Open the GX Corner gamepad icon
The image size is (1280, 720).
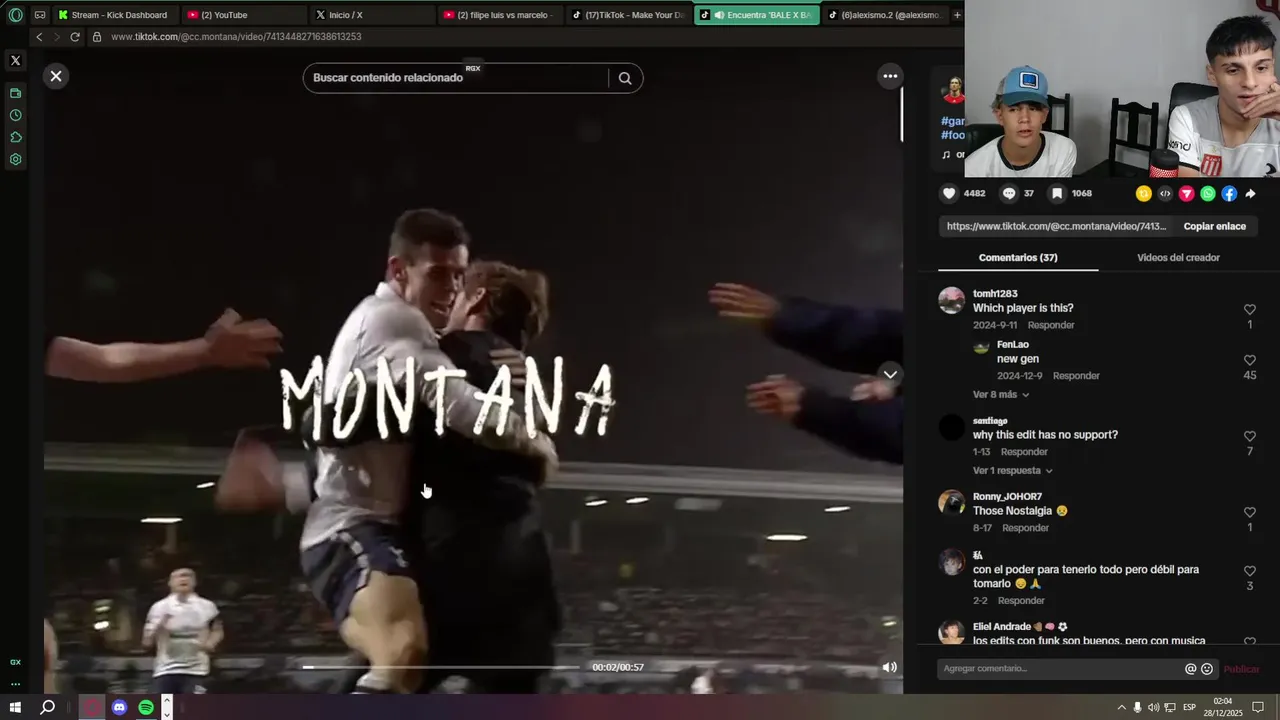[40, 15]
